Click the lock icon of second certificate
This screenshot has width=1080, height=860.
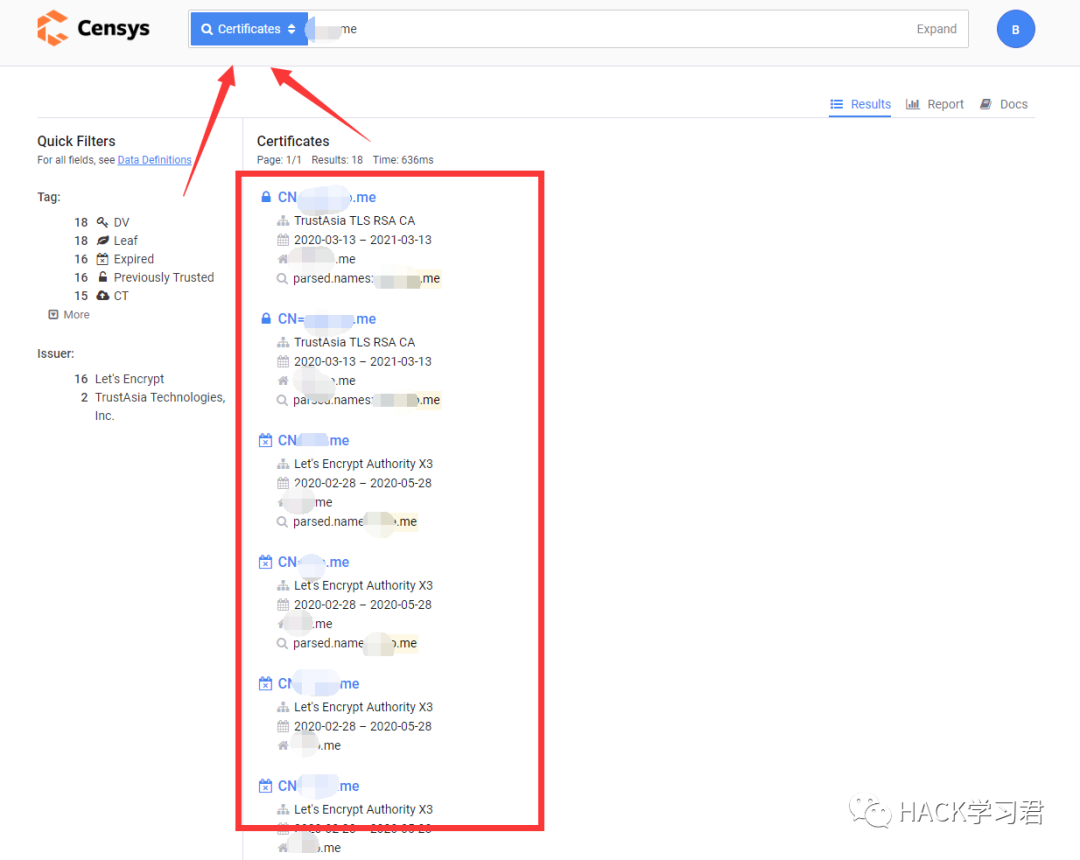point(266,319)
